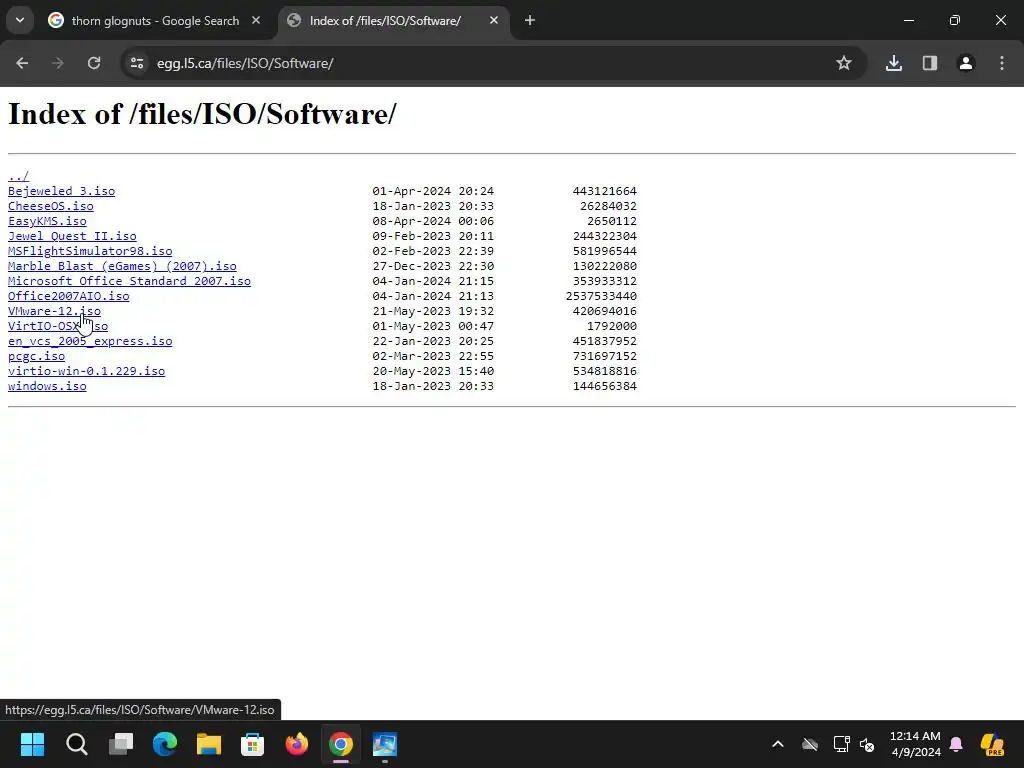Go back to the previous page

point(22,63)
